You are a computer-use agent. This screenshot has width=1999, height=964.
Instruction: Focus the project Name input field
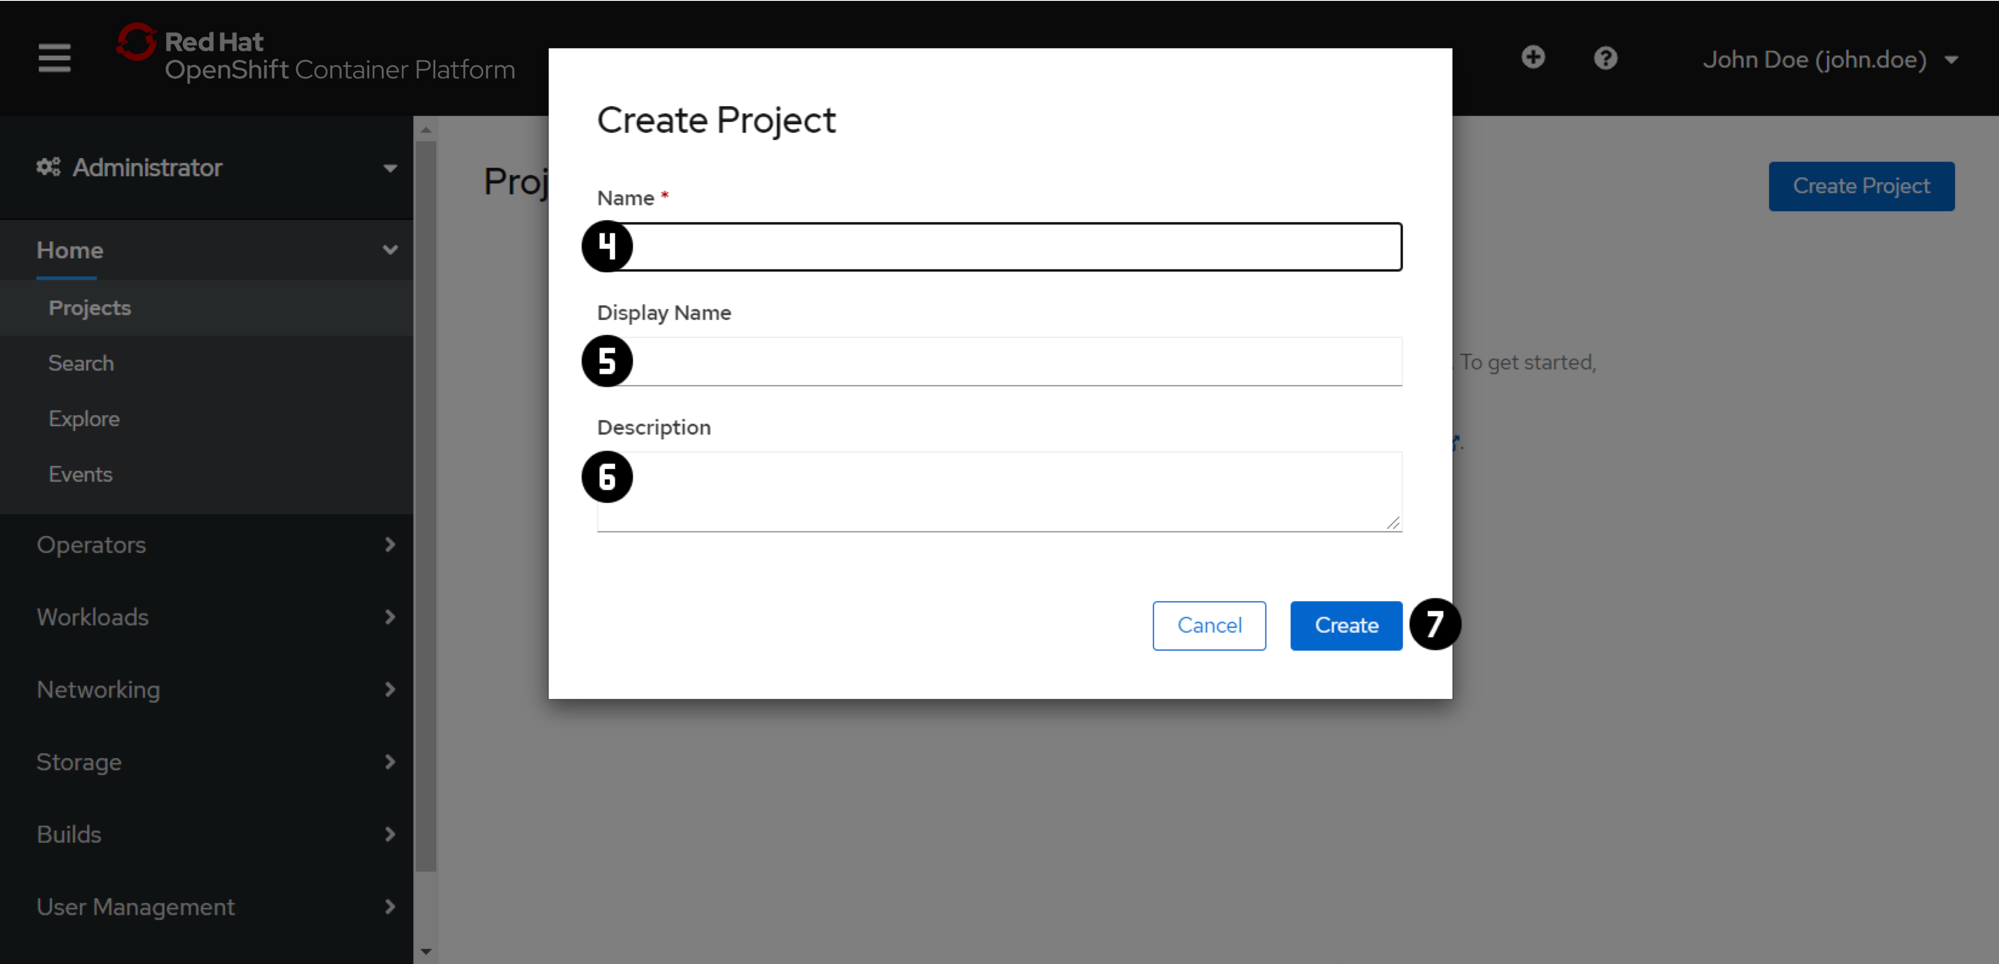coord(999,247)
